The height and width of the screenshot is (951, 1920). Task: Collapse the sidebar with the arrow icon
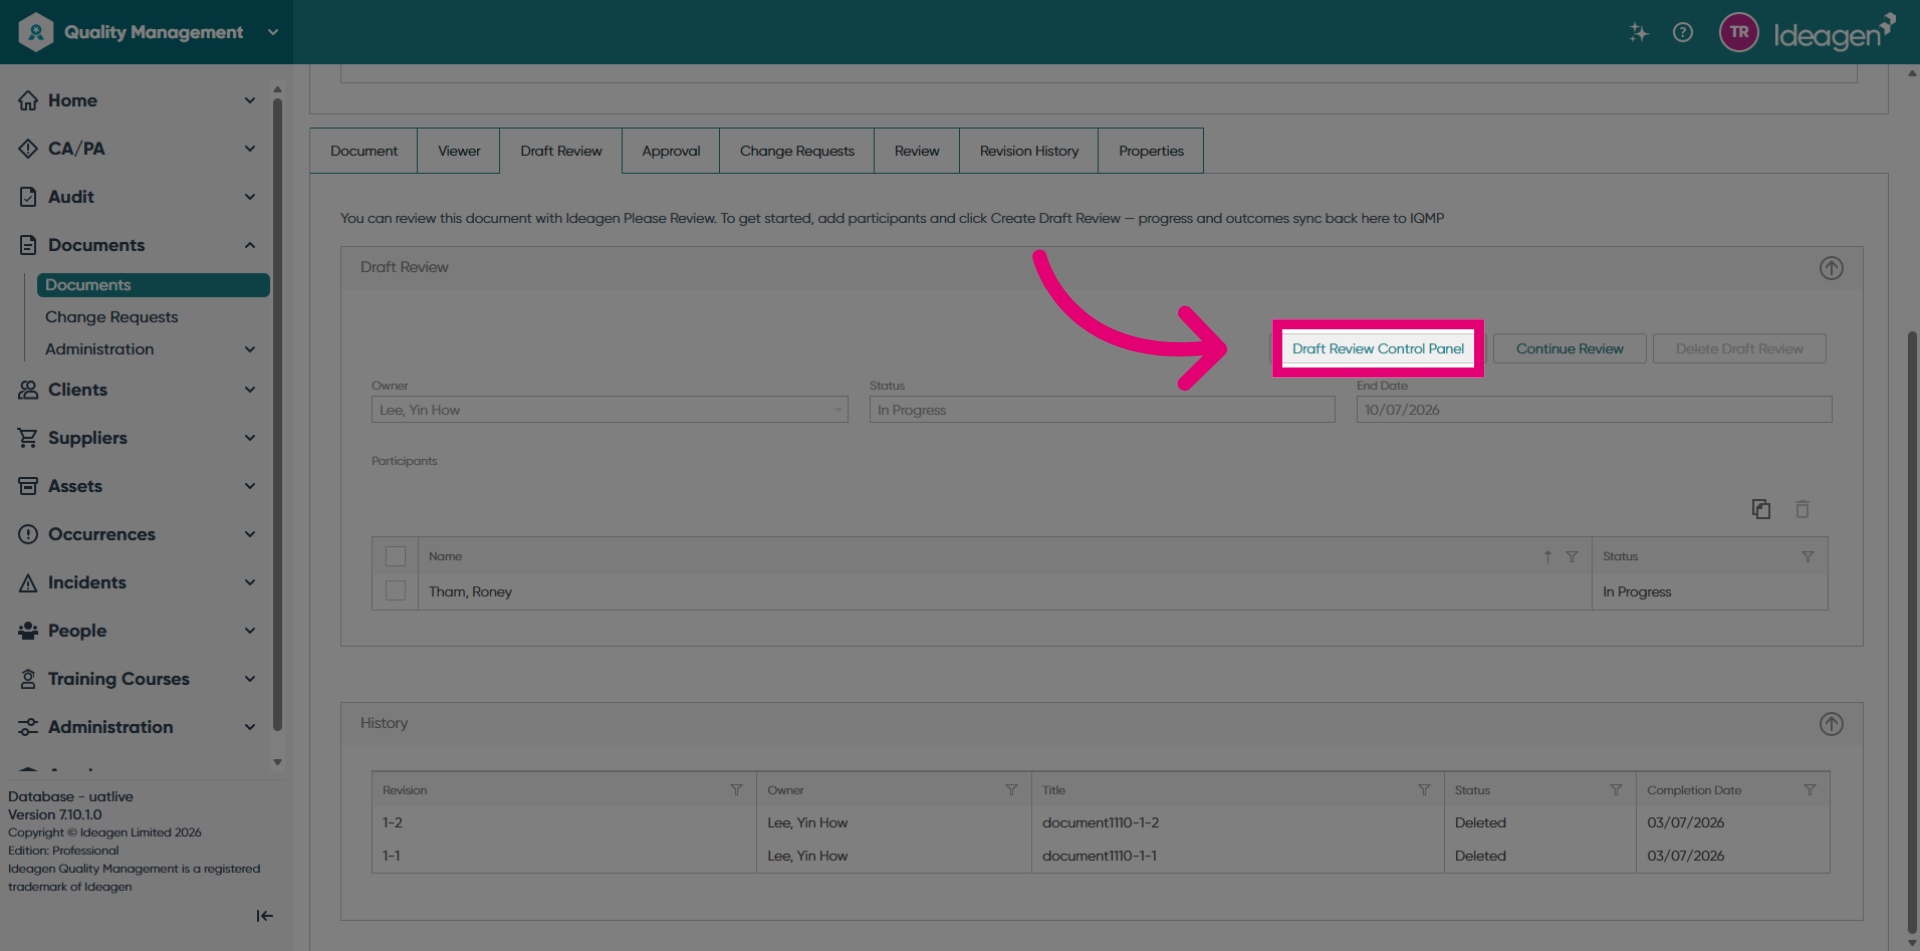pos(264,916)
